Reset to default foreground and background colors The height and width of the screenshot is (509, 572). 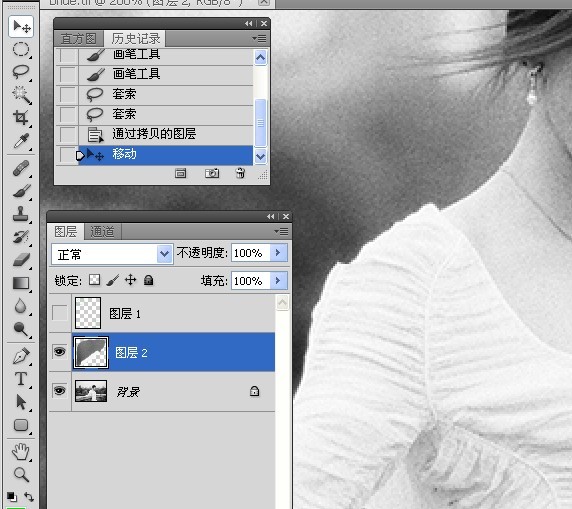point(11,497)
